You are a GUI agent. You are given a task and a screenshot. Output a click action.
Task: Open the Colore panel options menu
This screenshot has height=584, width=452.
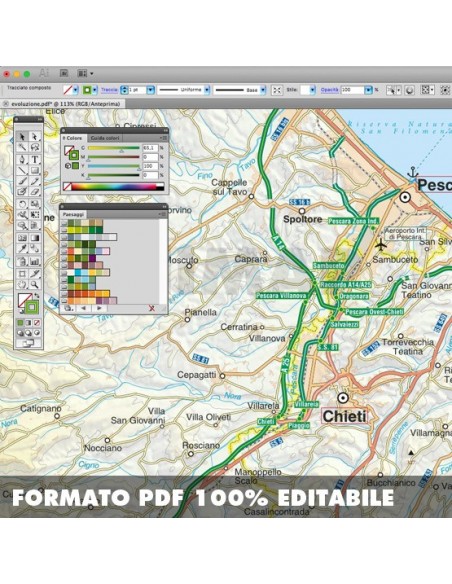click(163, 138)
